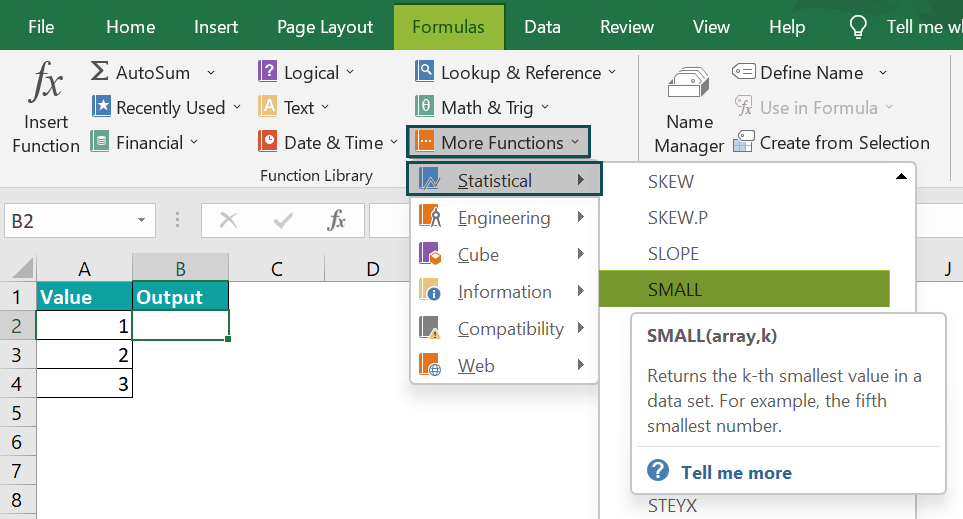Click the Financial functions icon

pyautogui.click(x=100, y=141)
